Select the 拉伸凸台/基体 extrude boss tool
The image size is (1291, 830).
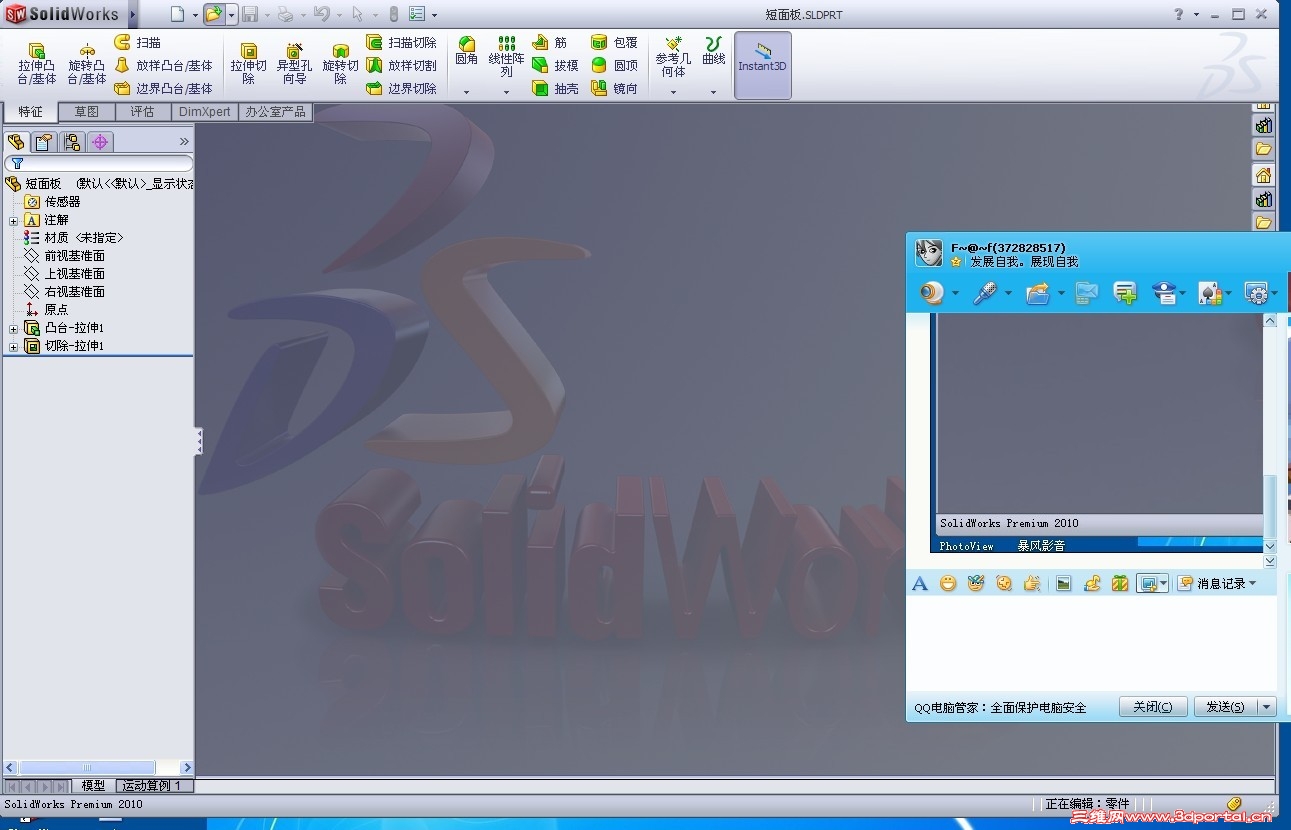point(37,64)
